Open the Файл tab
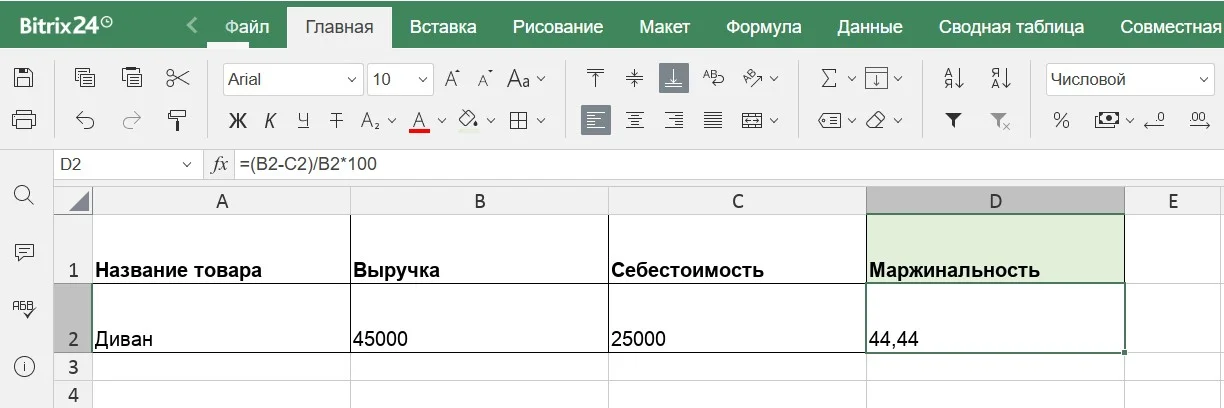This screenshot has width=1224, height=408. [x=247, y=27]
